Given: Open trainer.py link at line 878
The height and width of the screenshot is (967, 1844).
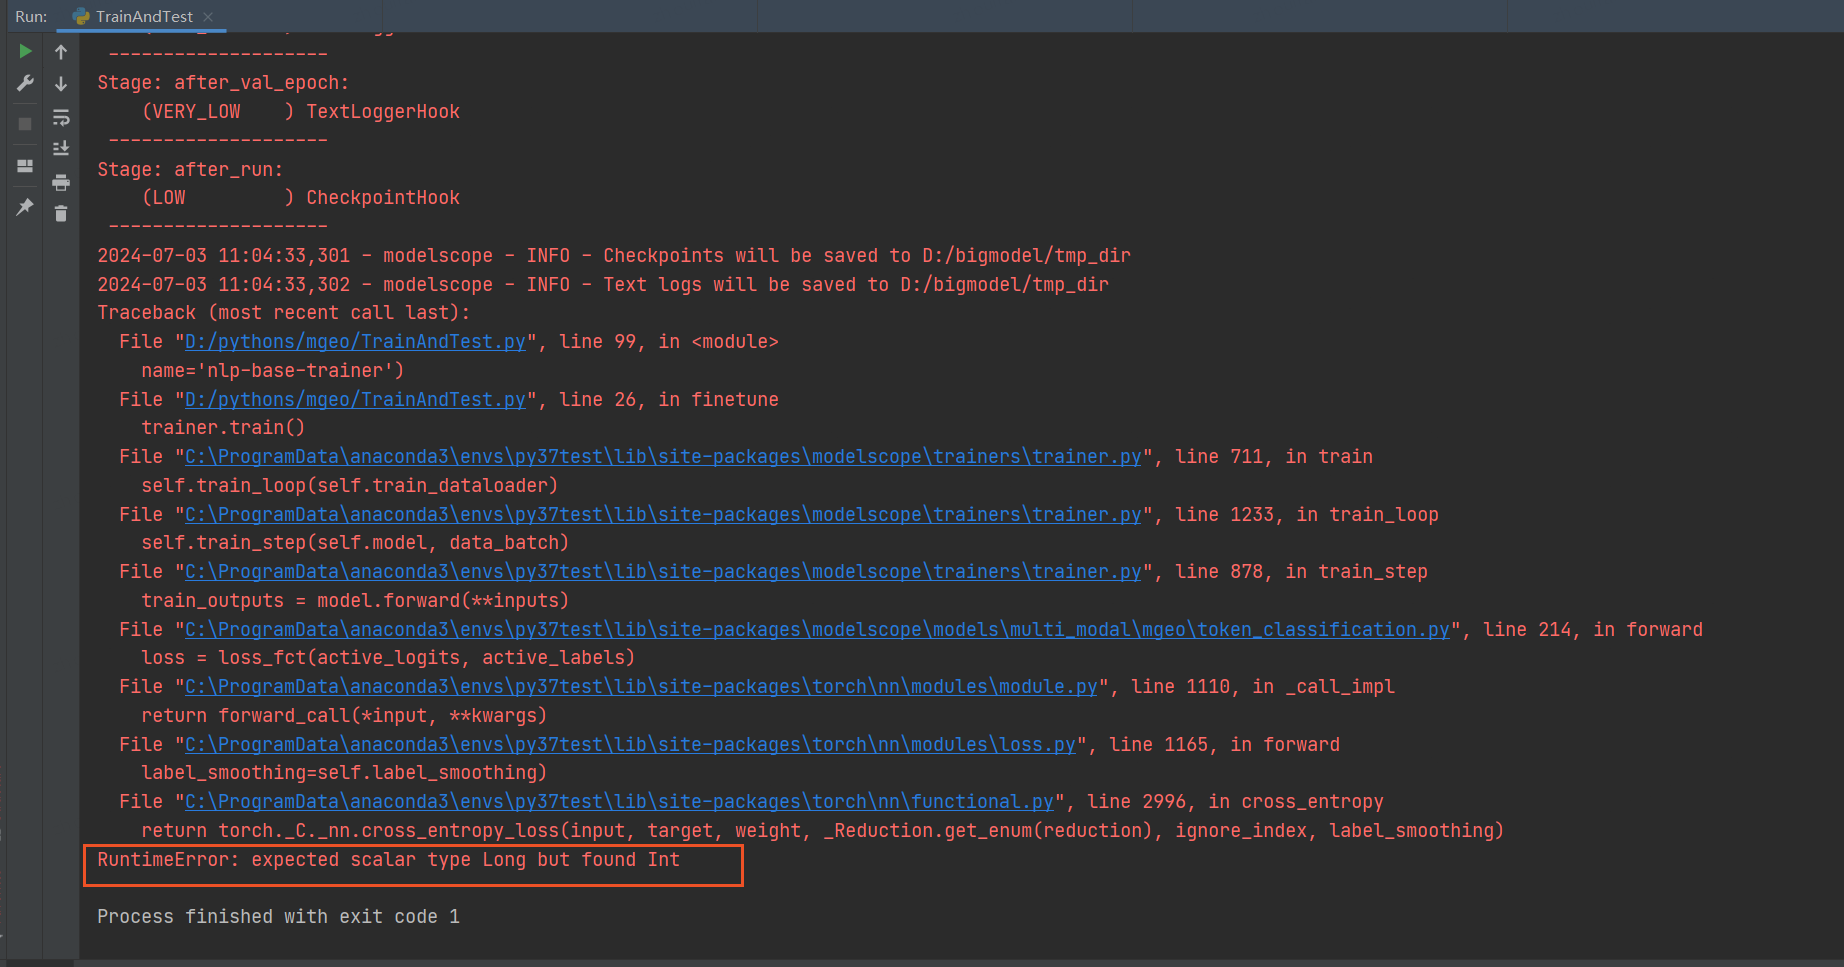Looking at the screenshot, I should coord(663,571).
